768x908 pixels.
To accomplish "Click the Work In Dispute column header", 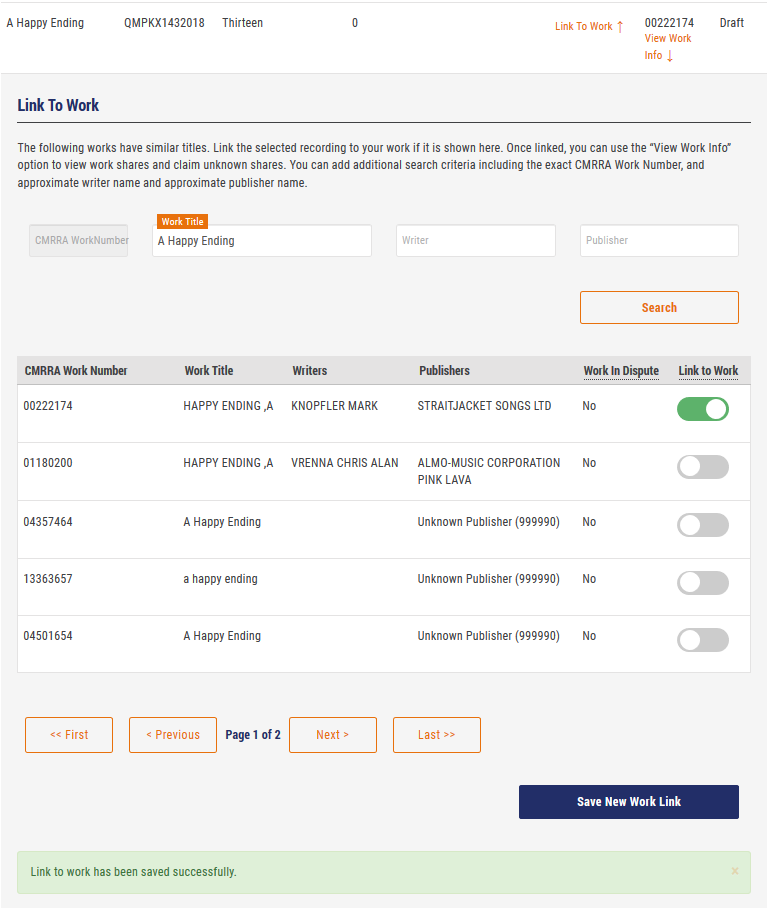I will tap(621, 371).
